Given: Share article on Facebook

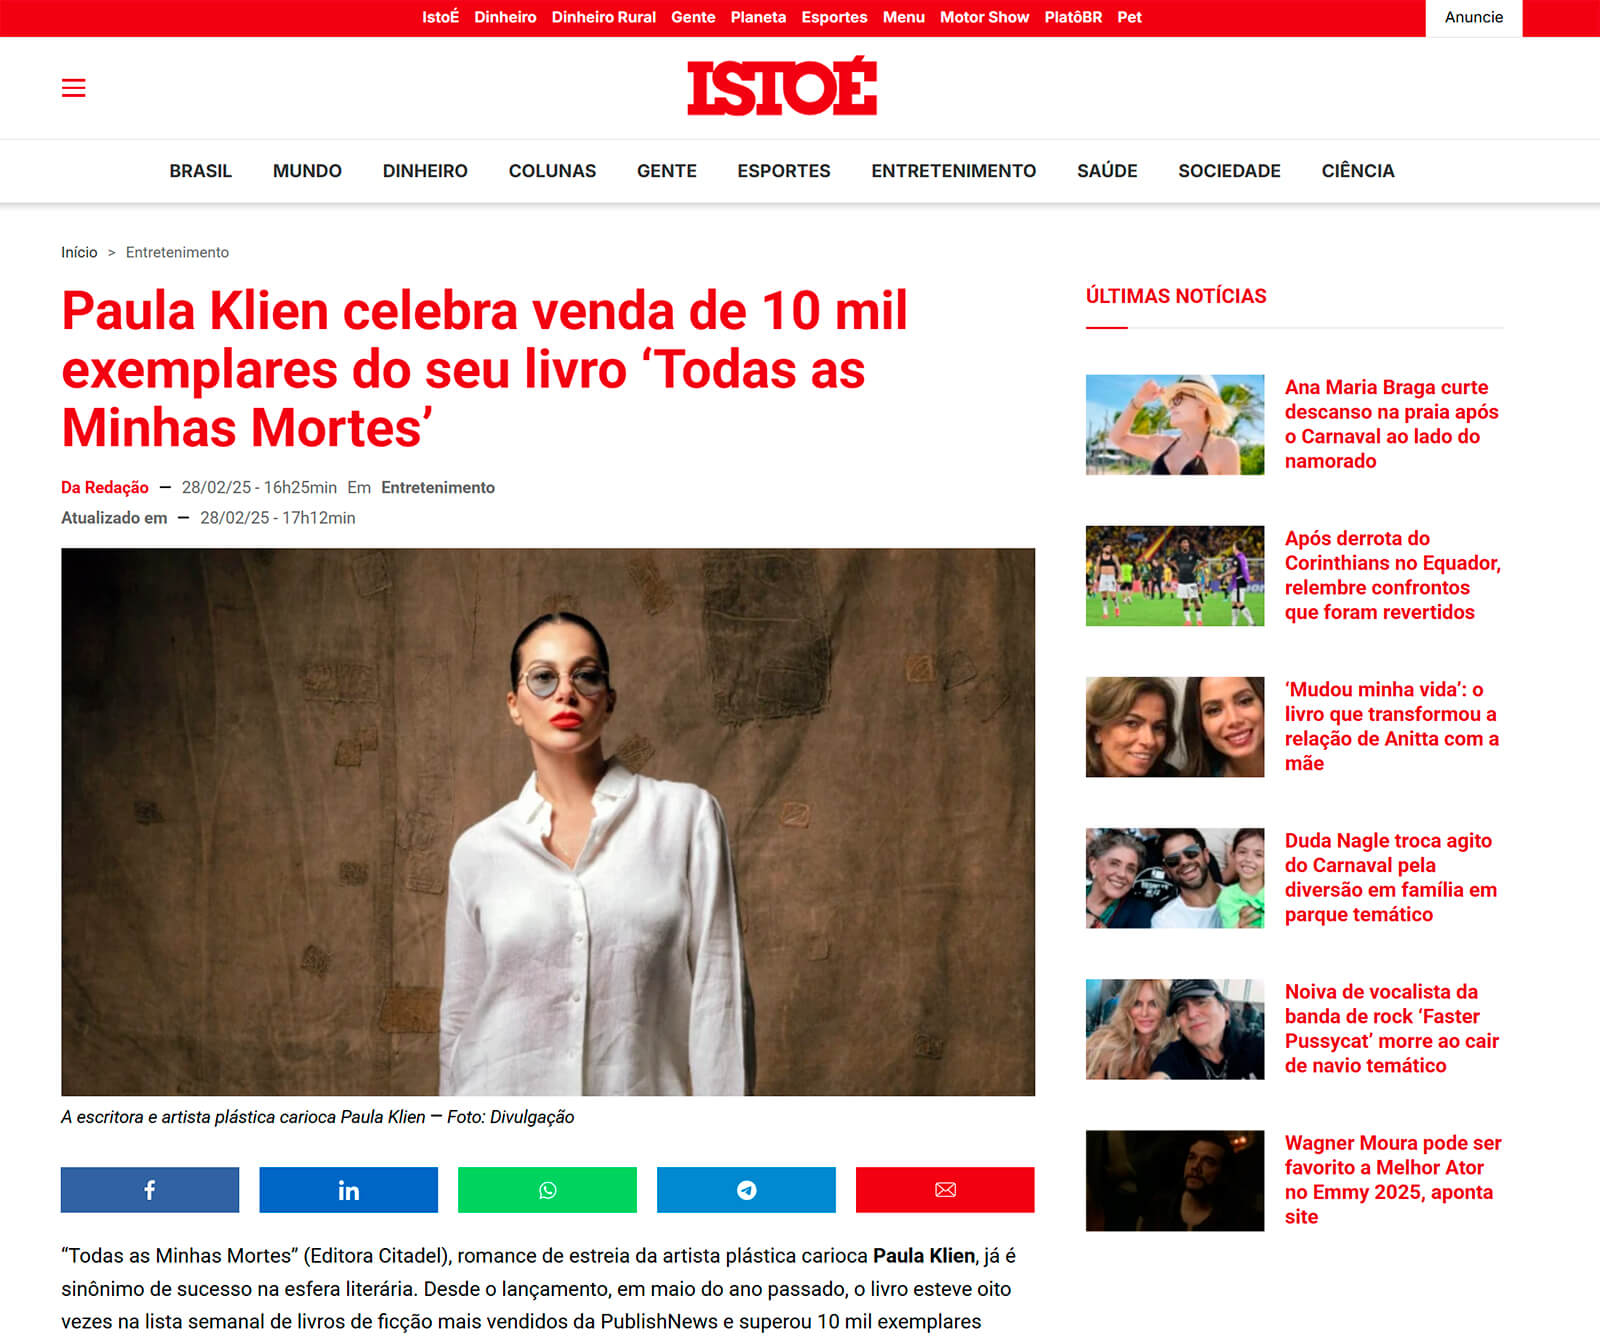Looking at the screenshot, I should pyautogui.click(x=150, y=1190).
